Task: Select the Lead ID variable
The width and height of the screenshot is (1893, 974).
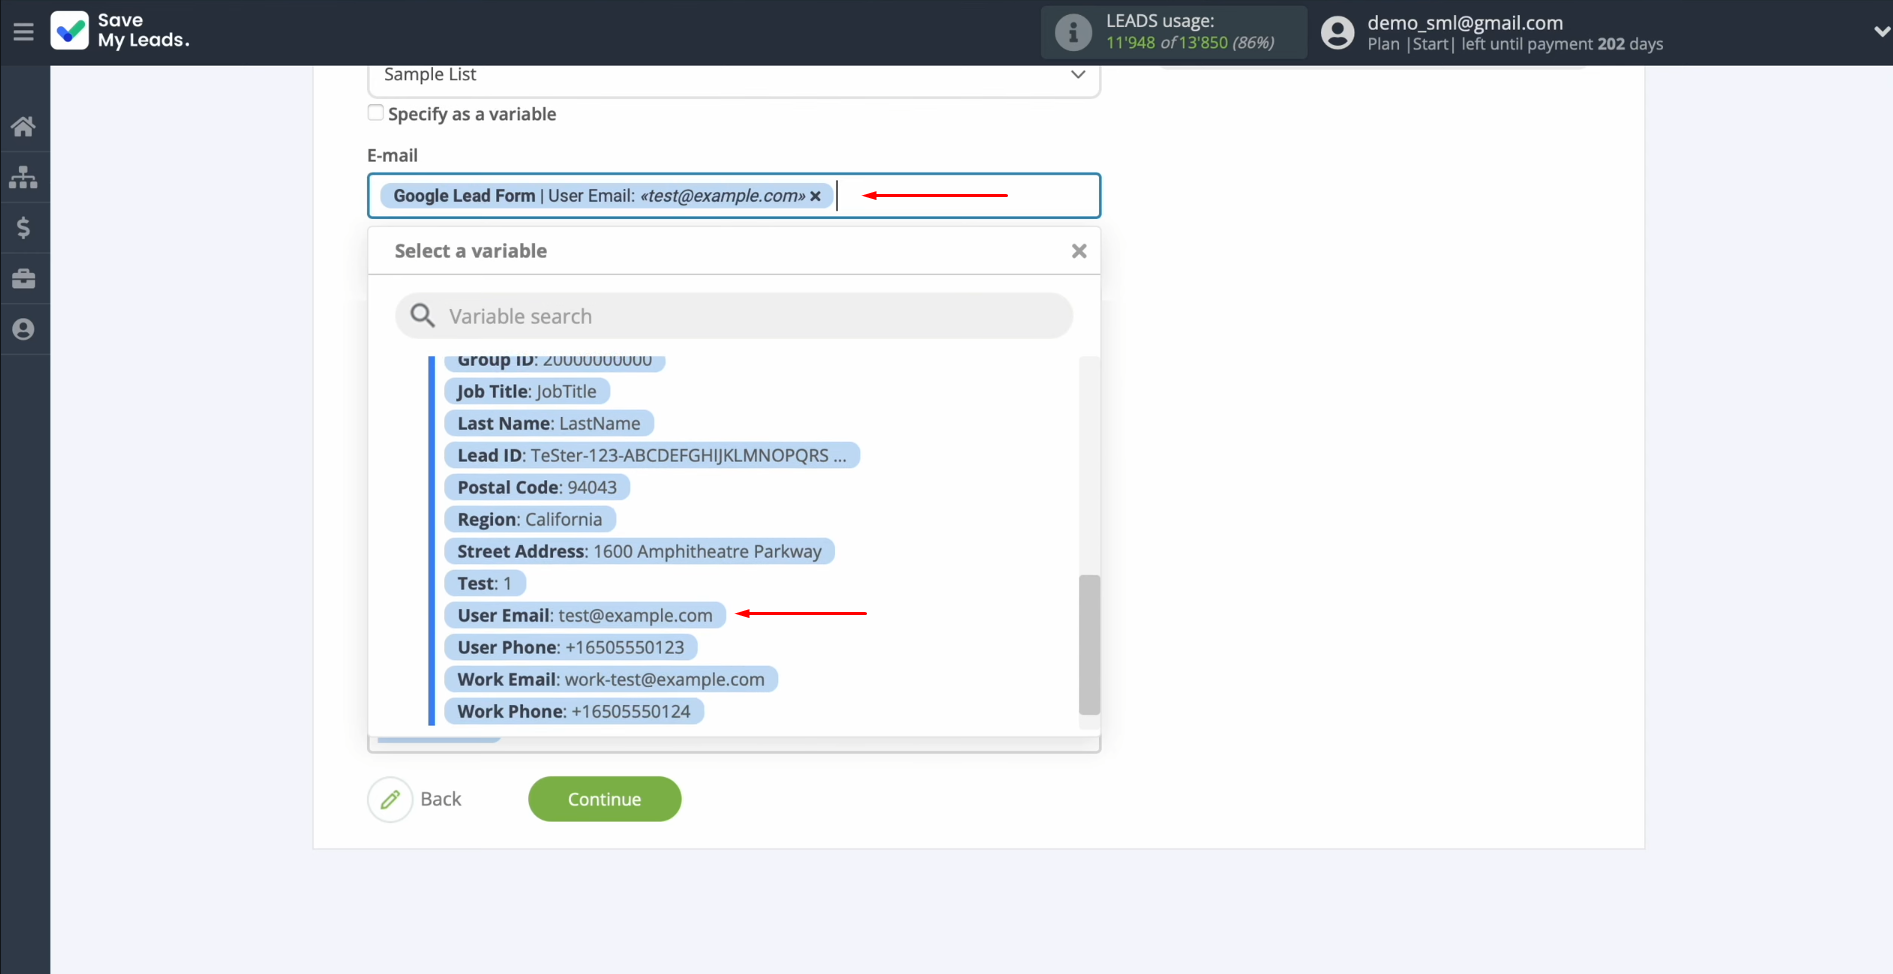Action: (652, 456)
